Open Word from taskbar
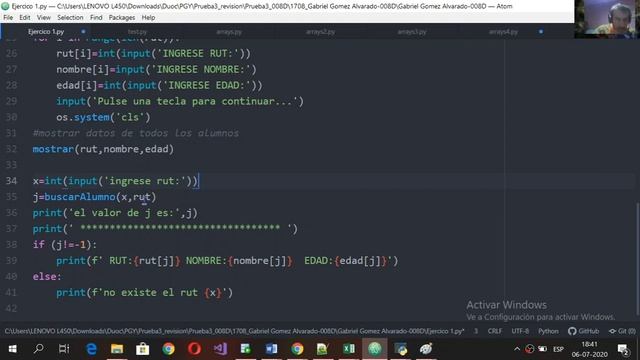Image resolution: width=640 pixels, height=360 pixels. tap(271, 349)
